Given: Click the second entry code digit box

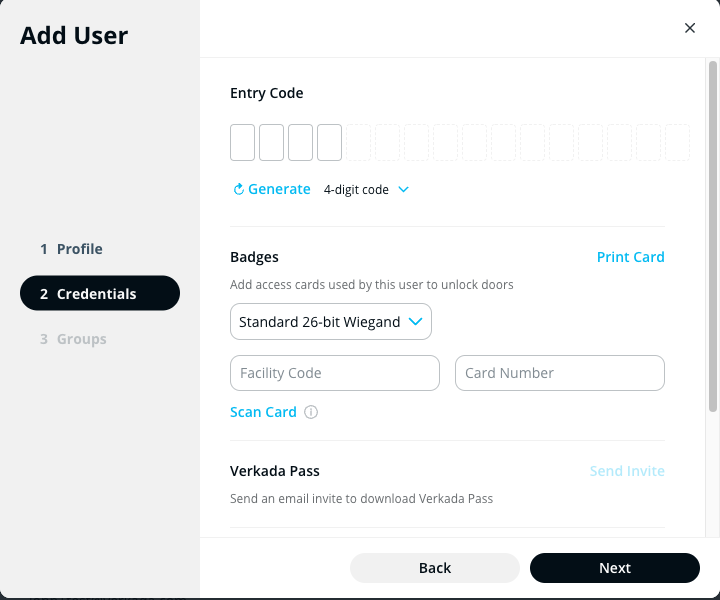Looking at the screenshot, I should point(271,143).
